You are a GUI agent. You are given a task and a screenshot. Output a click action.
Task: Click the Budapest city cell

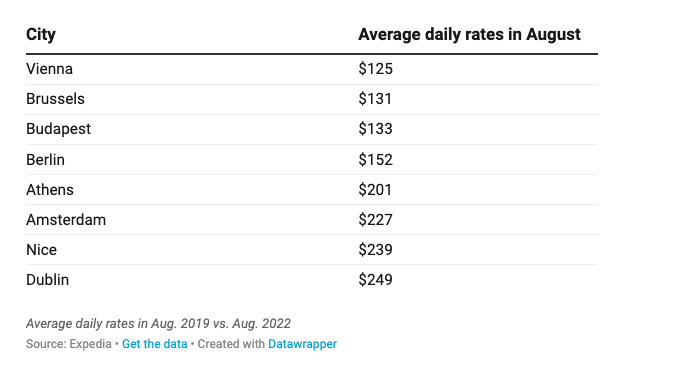coord(58,129)
